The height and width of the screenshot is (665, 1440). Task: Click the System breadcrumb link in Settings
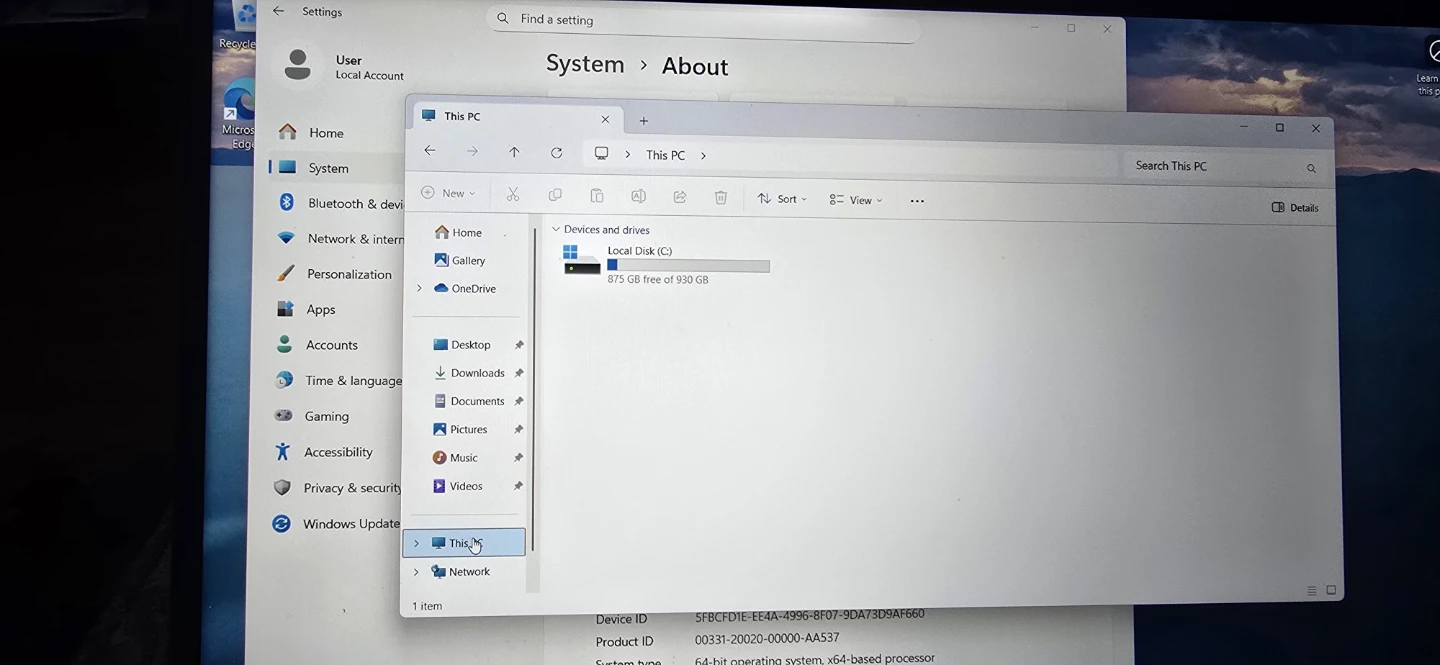click(x=585, y=64)
